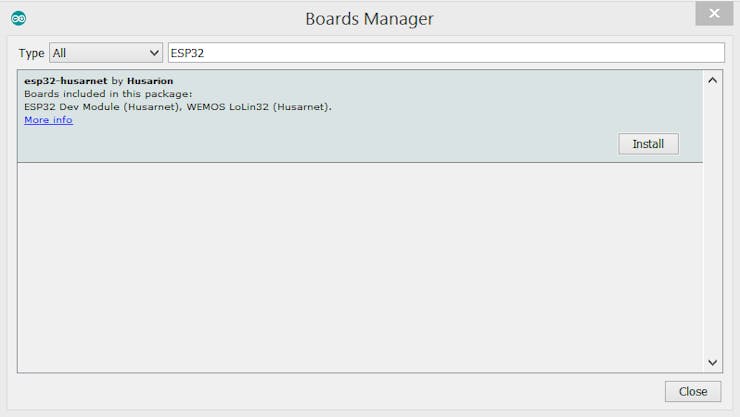Click the Type combo box chevron arrow
740x417 pixels.
[x=154, y=53]
